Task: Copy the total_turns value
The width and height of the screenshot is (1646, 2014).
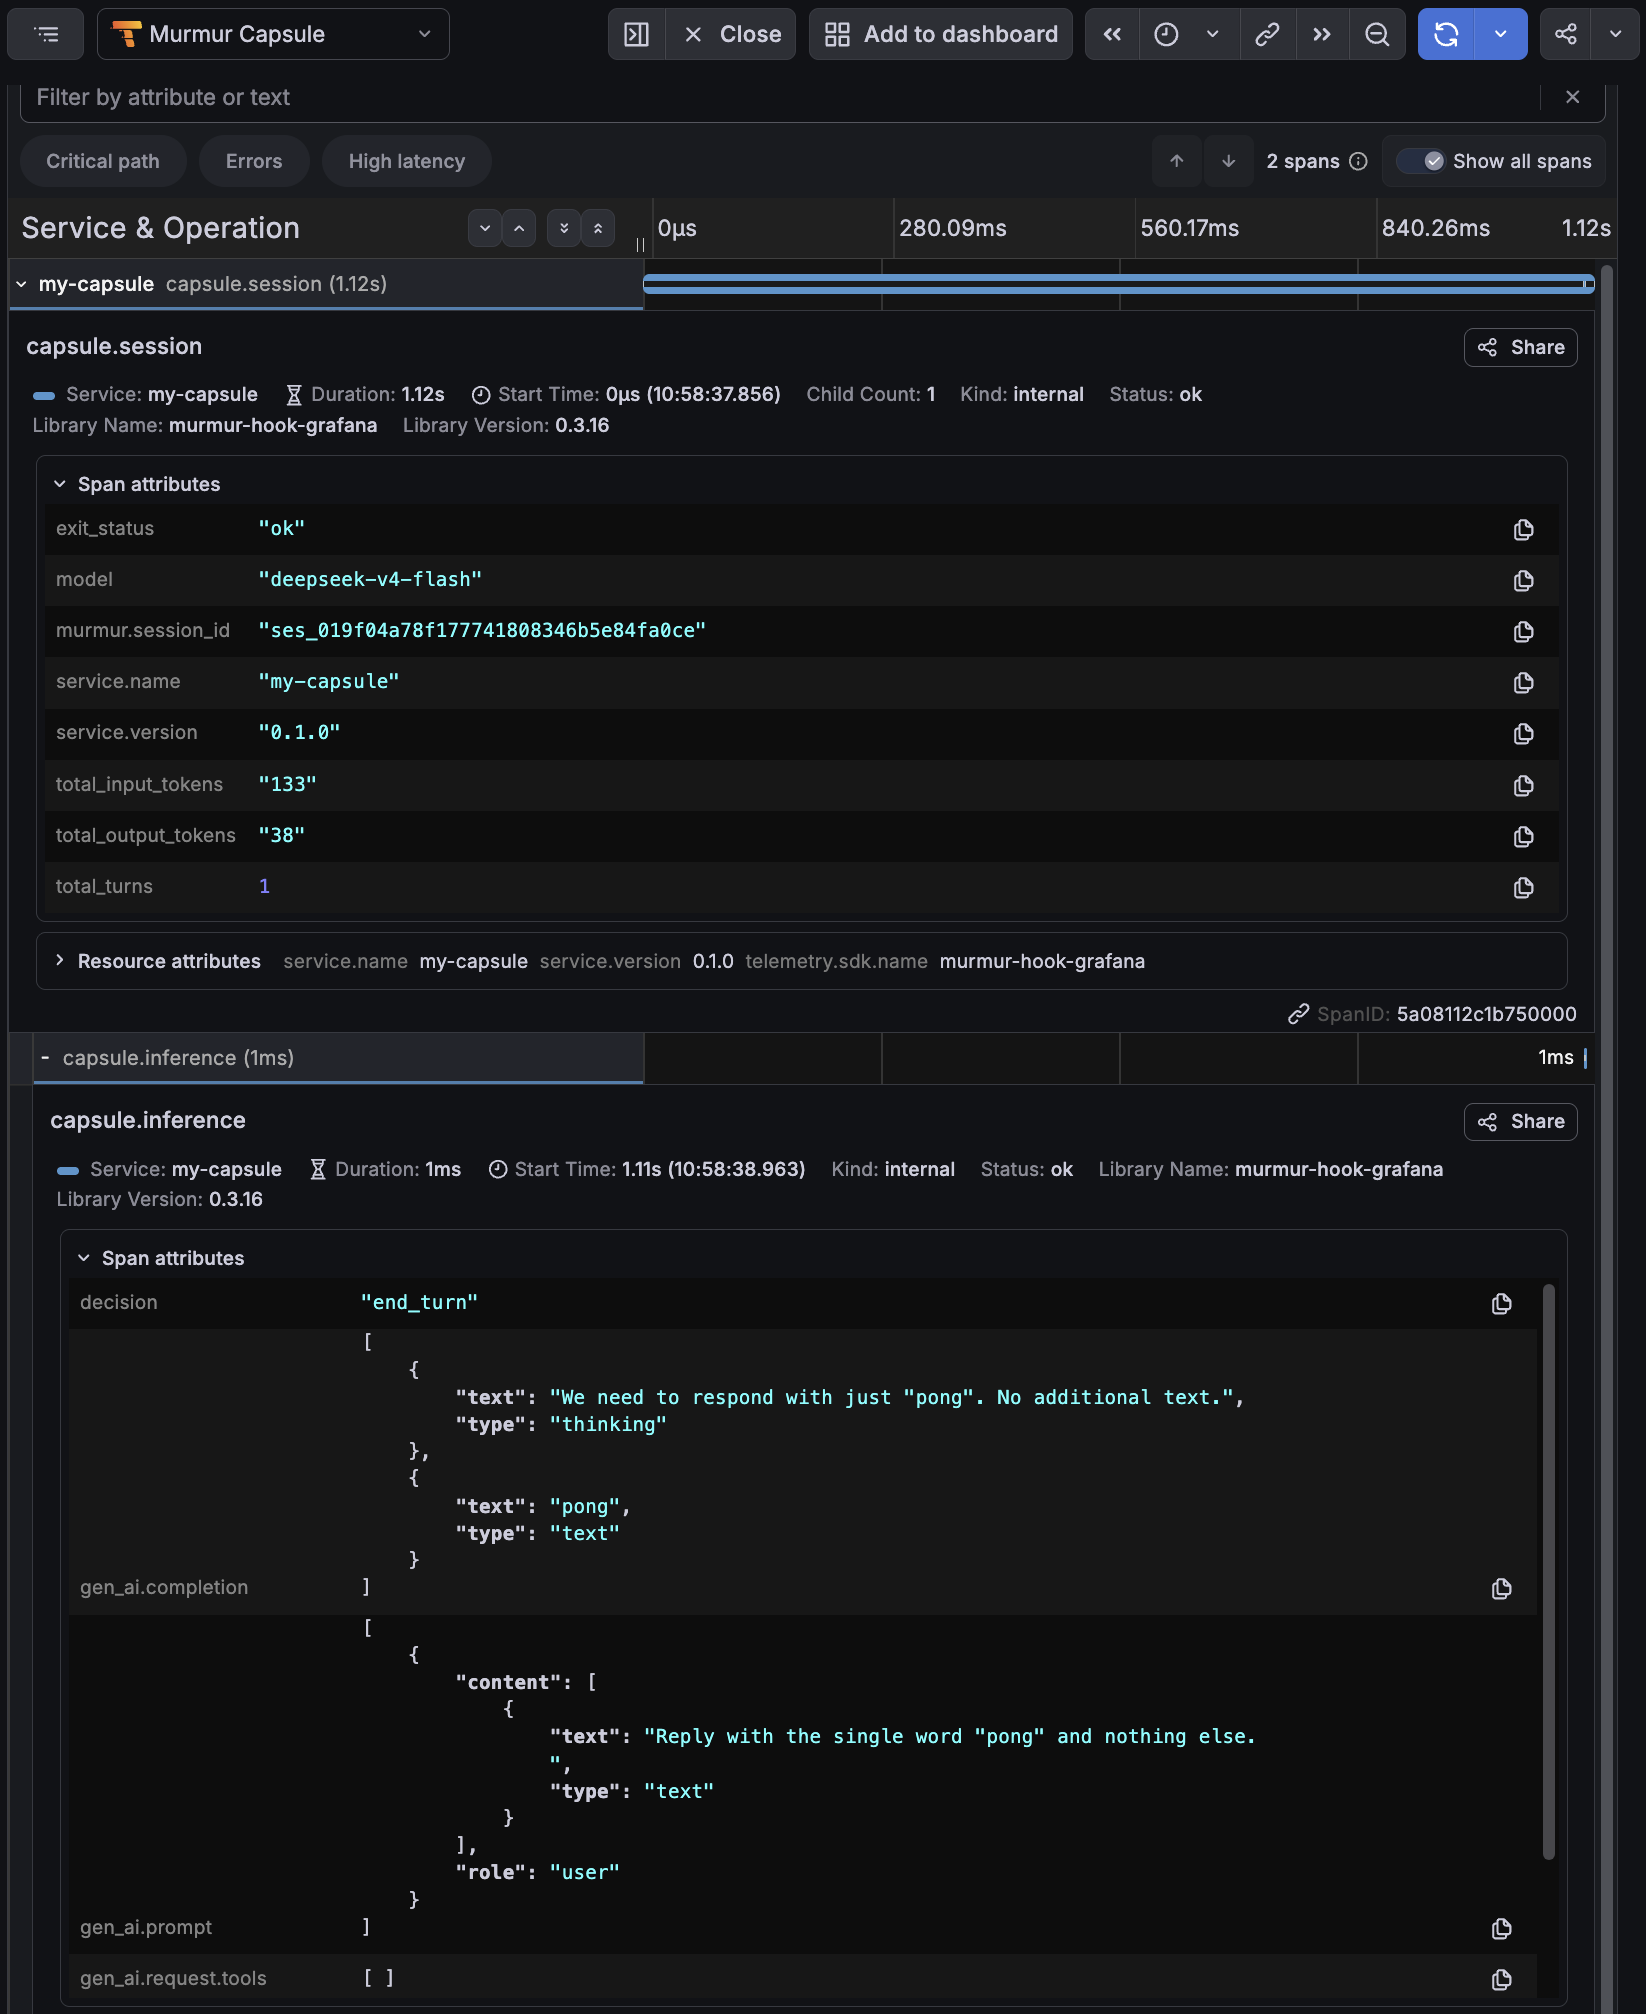Action: (x=1523, y=887)
